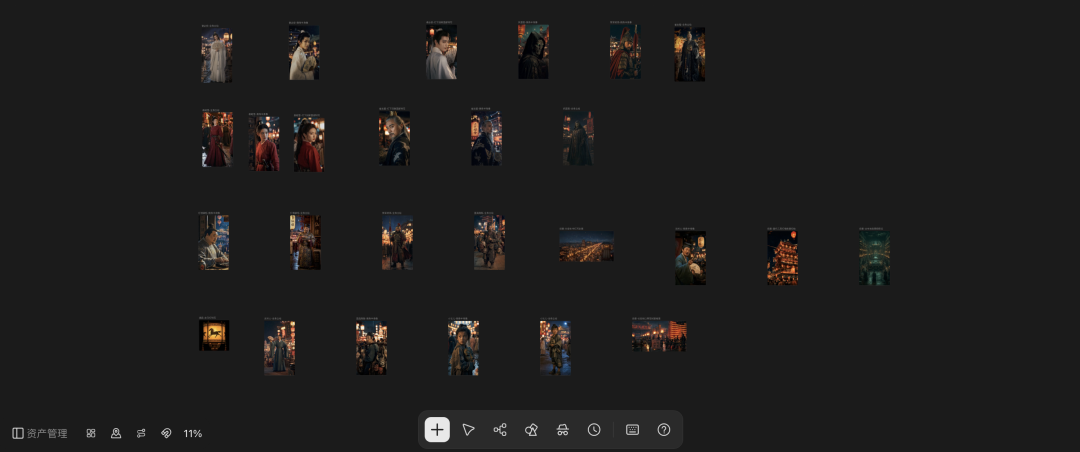Select the ponytail woman in red close-up

[x=309, y=144]
